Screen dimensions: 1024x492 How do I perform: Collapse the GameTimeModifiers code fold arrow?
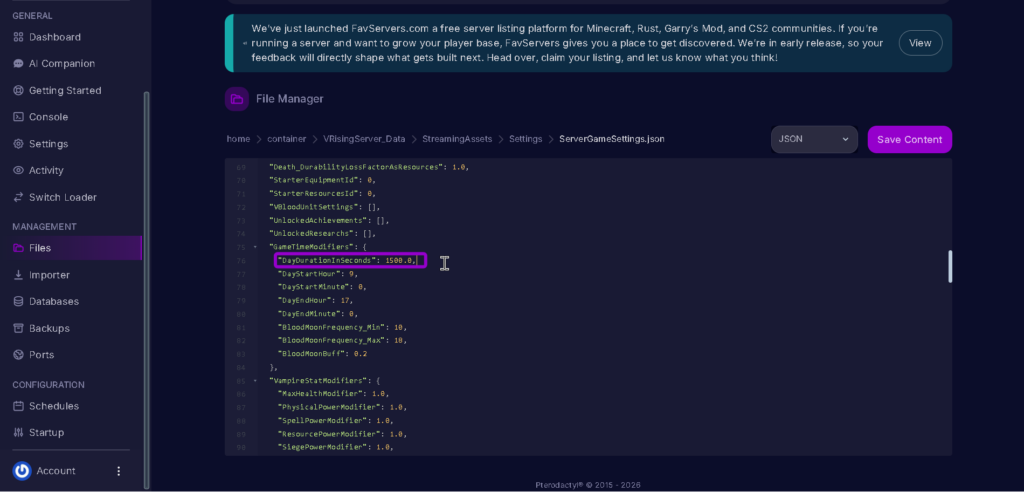255,247
